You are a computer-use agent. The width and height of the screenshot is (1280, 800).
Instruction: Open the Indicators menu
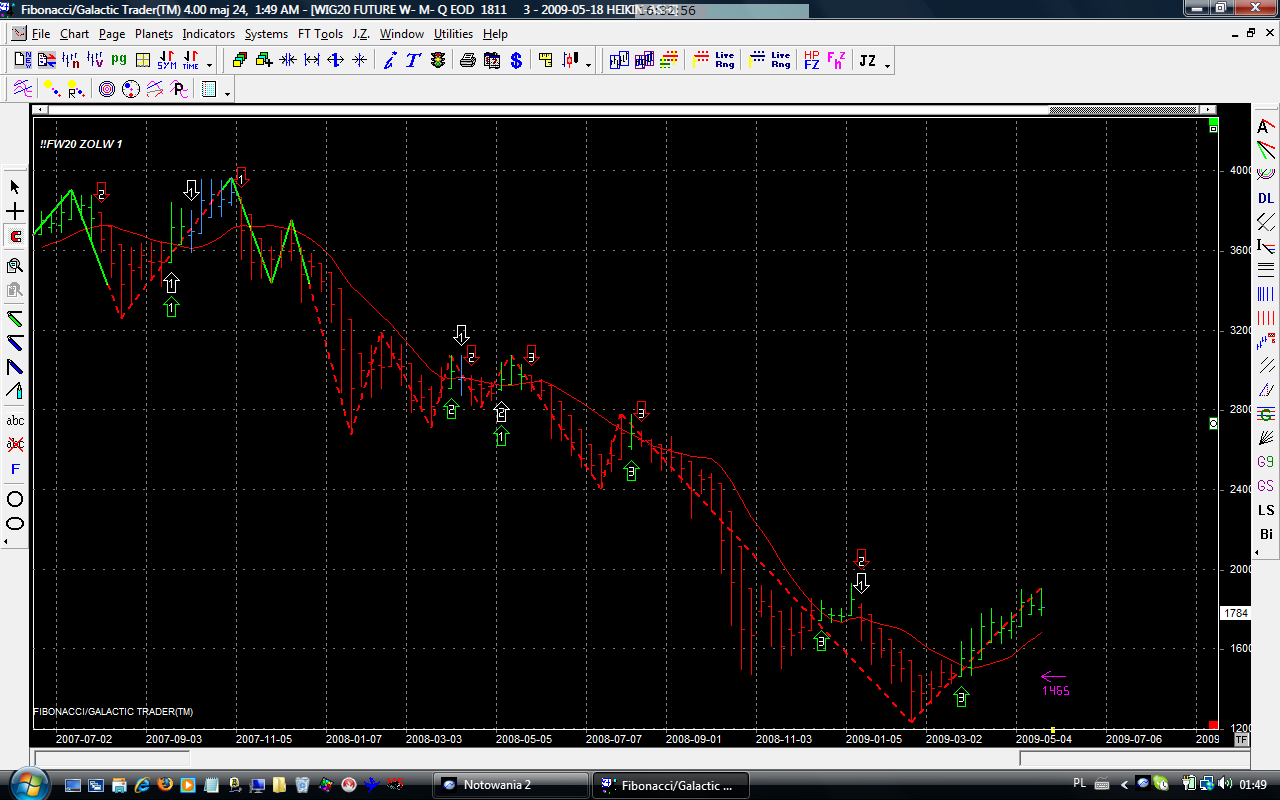(x=208, y=34)
